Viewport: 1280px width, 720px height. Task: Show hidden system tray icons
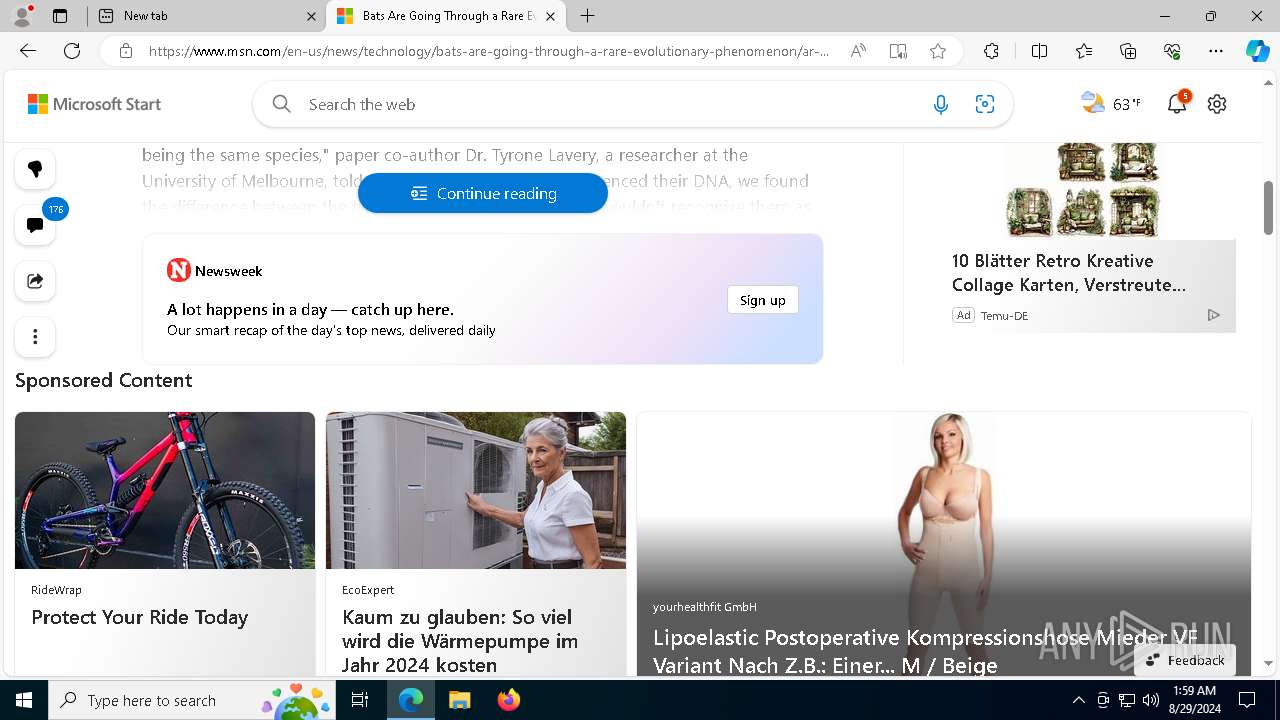coord(1078,700)
